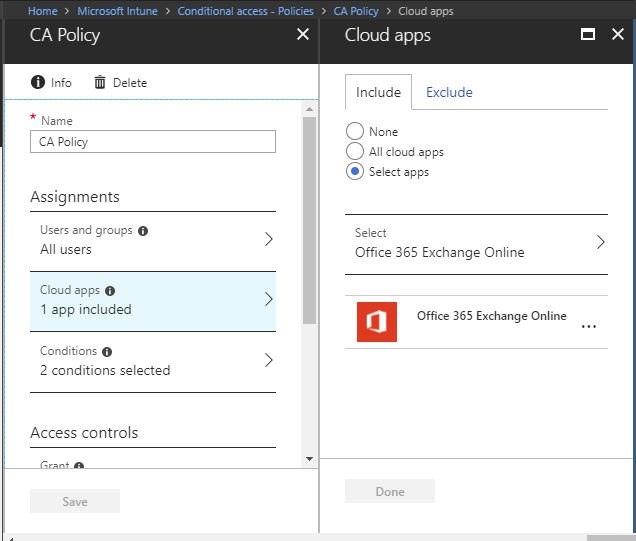Image resolution: width=636 pixels, height=541 pixels.
Task: Open ellipsis menu for Office 365 Exchange Online
Action: point(589,326)
